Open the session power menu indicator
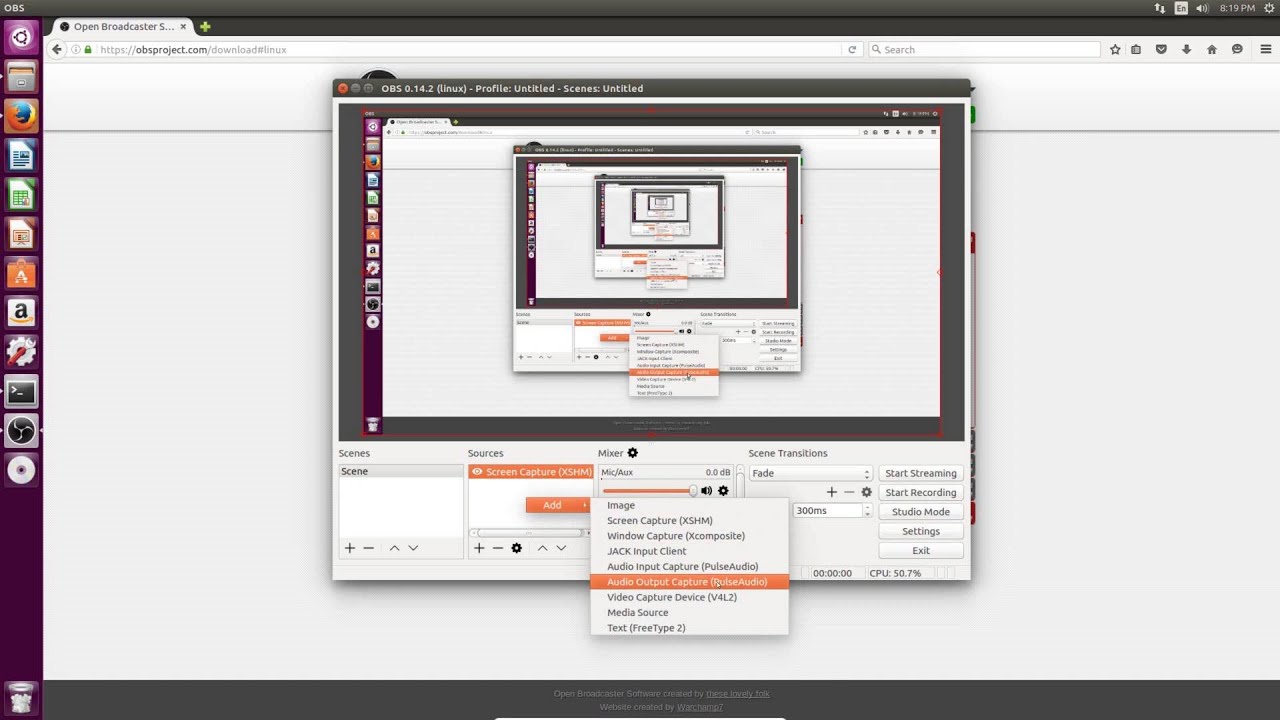1280x720 pixels. pos(1267,8)
